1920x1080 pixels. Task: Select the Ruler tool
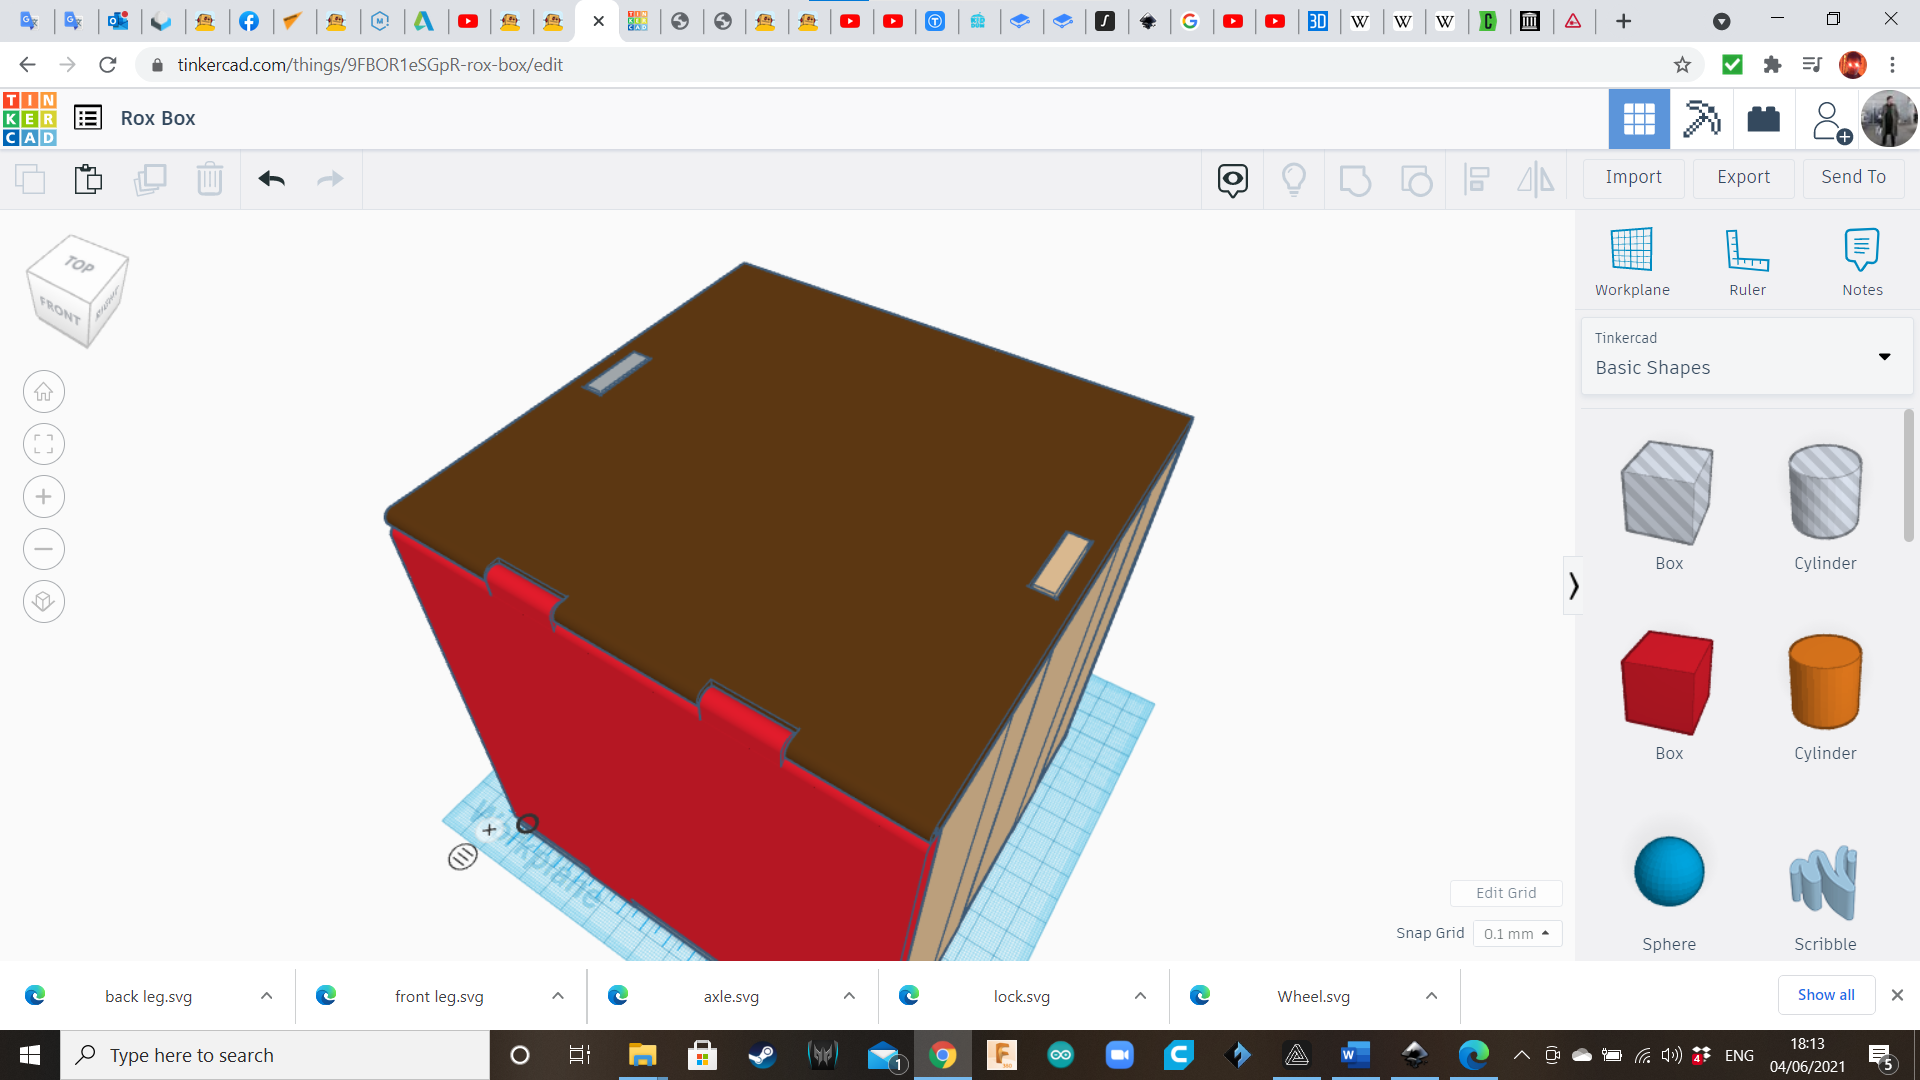[x=1747, y=262]
